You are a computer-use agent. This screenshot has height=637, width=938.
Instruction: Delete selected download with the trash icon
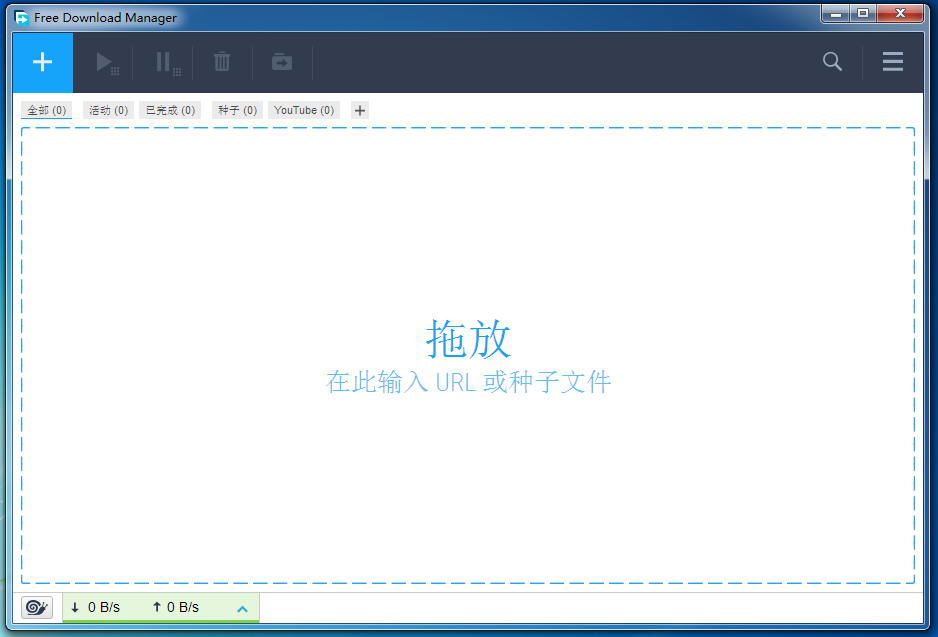click(222, 62)
